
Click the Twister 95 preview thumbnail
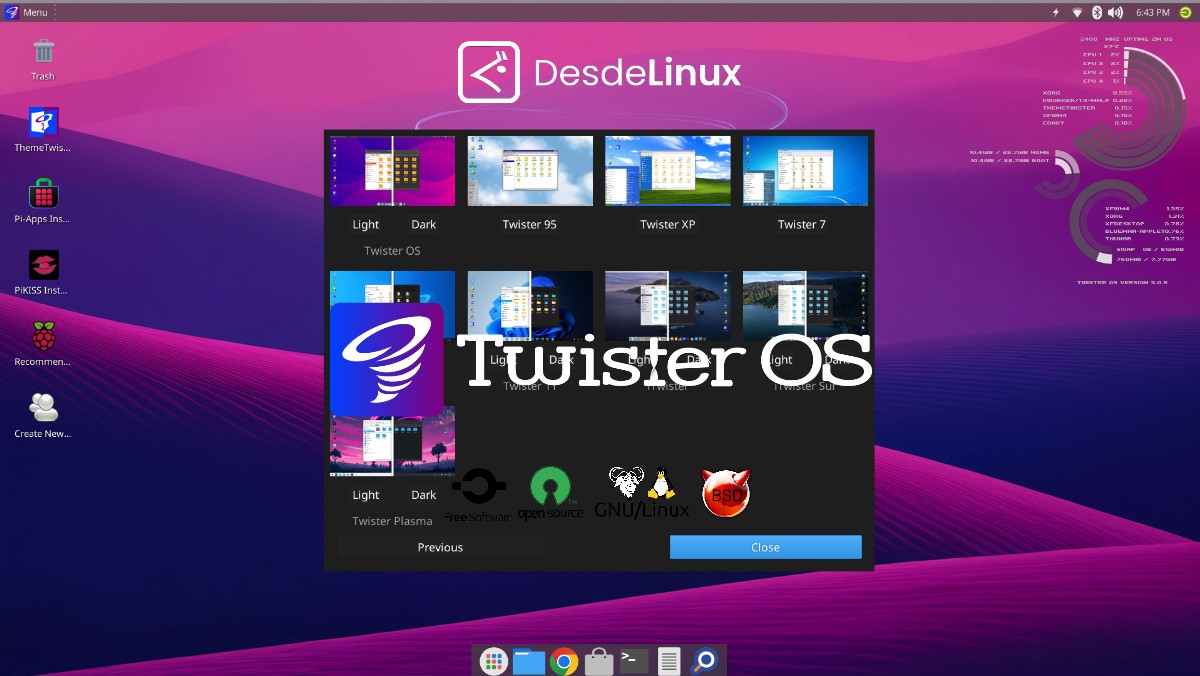(x=530, y=171)
